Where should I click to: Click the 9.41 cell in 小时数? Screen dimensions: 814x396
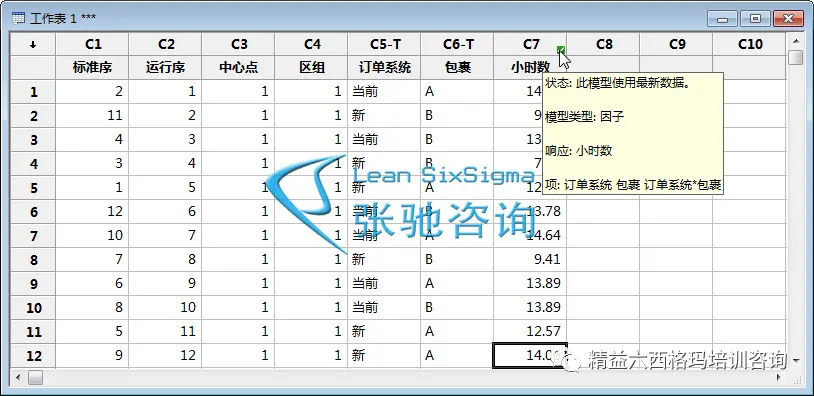531,260
